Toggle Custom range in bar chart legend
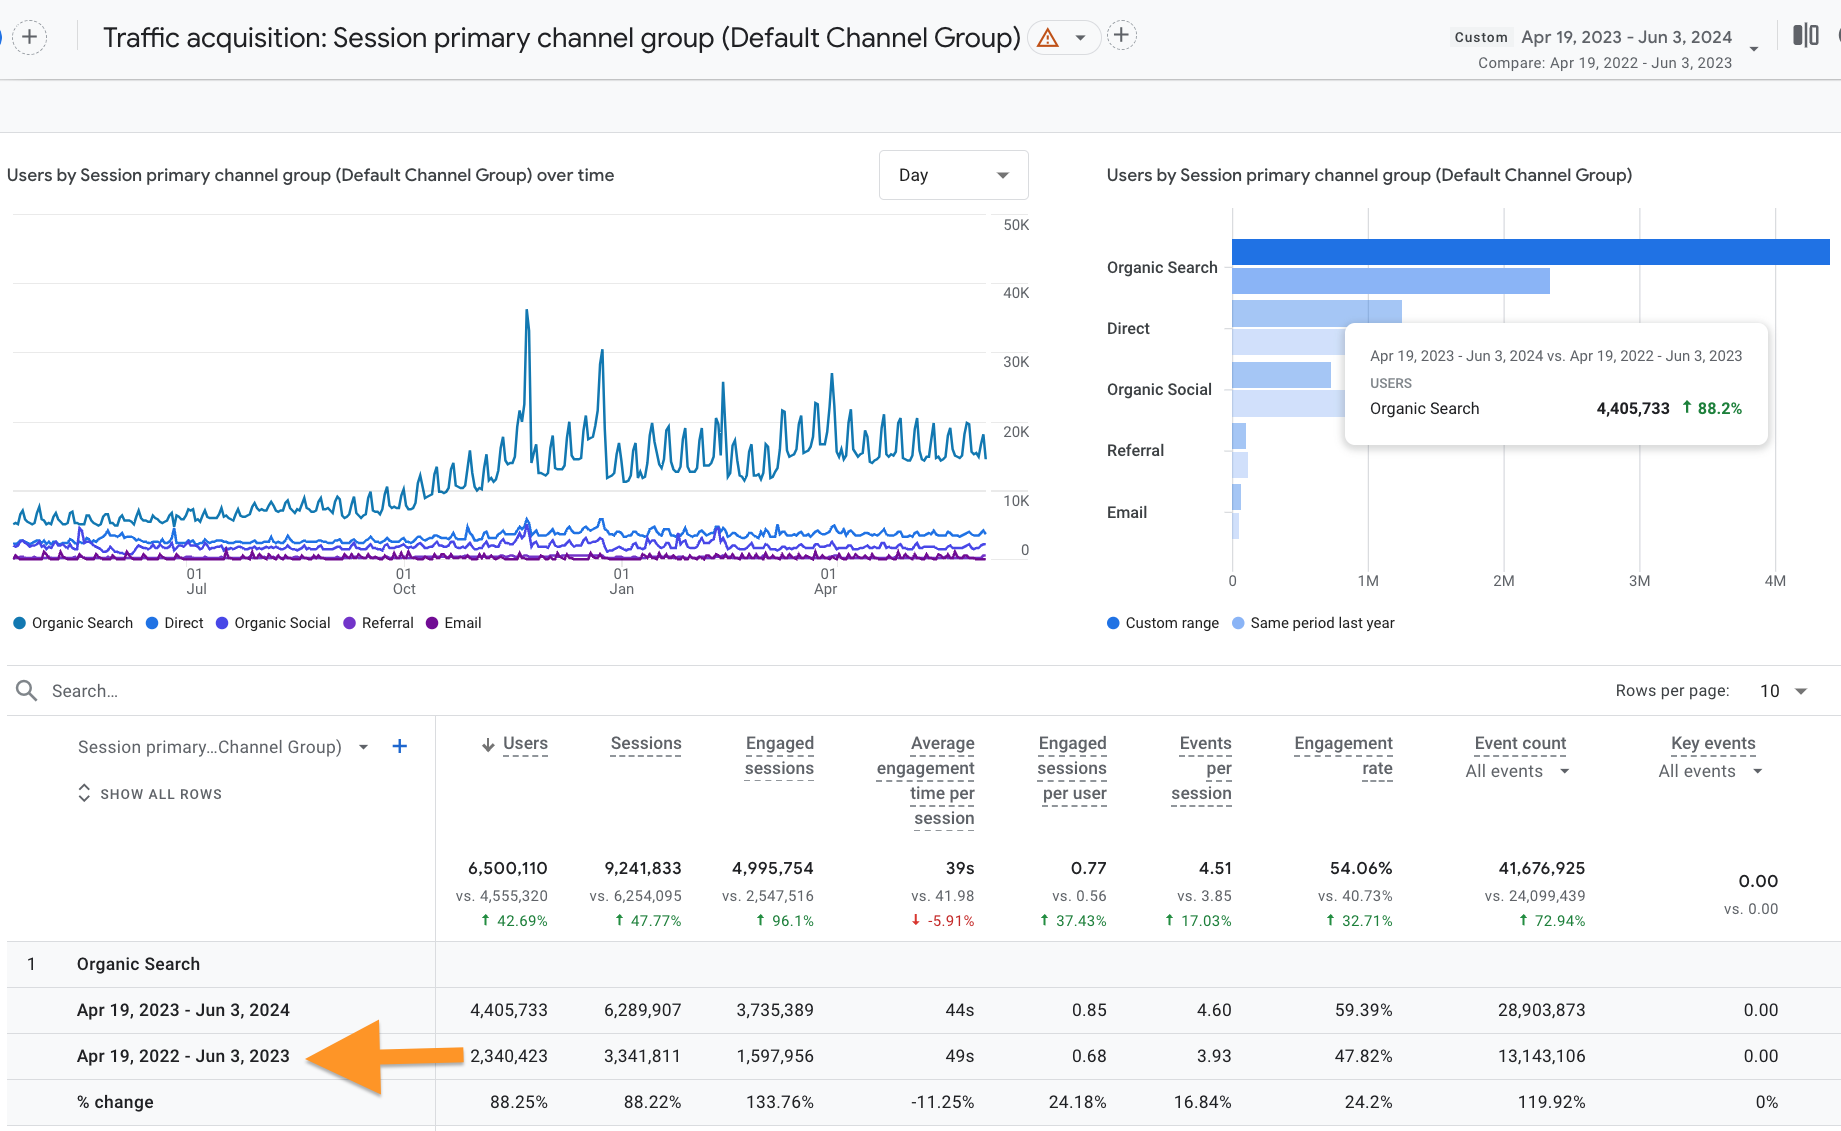This screenshot has height=1131, width=1841. pos(1163,623)
